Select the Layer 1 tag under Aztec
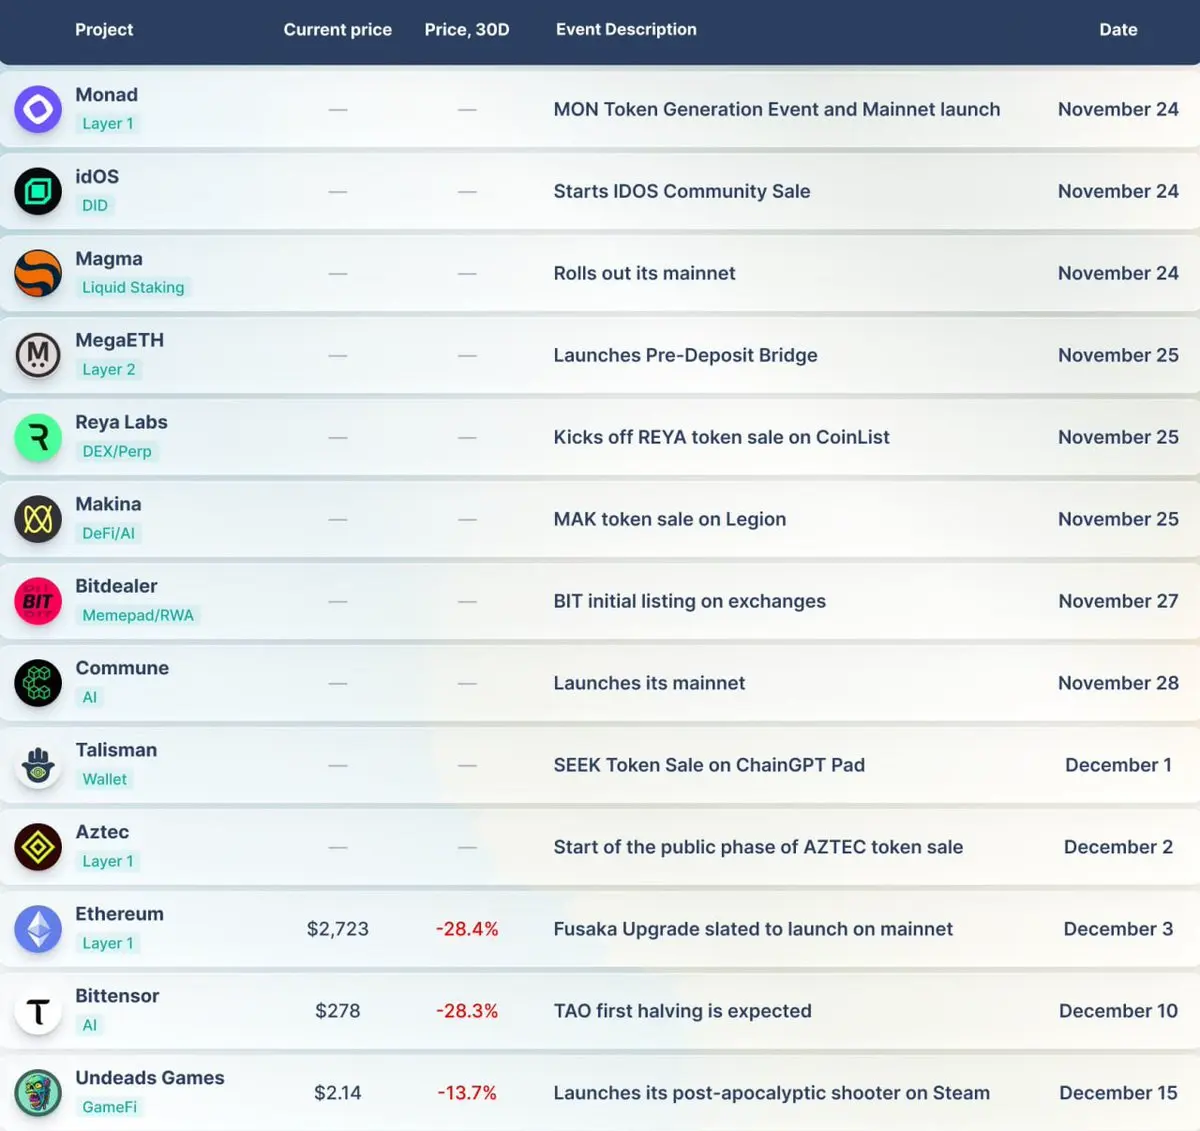The height and width of the screenshot is (1131, 1200). coord(108,862)
